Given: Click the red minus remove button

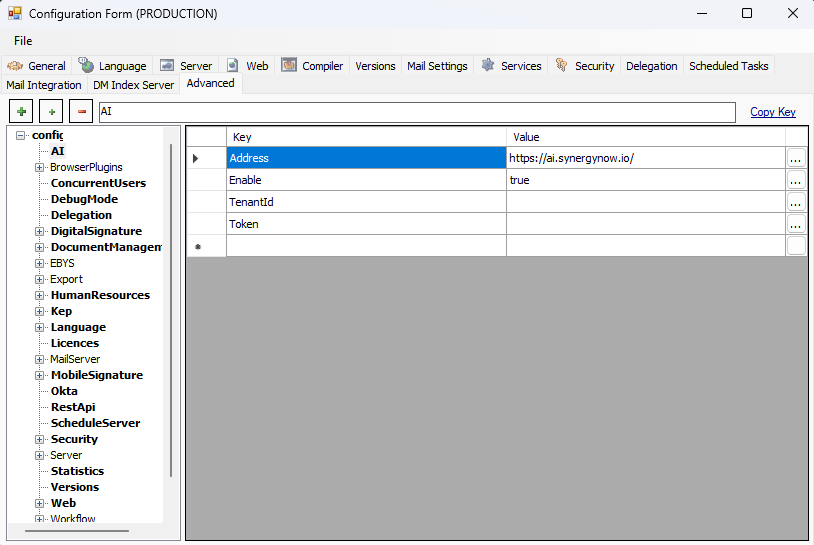Looking at the screenshot, I should 81,112.
